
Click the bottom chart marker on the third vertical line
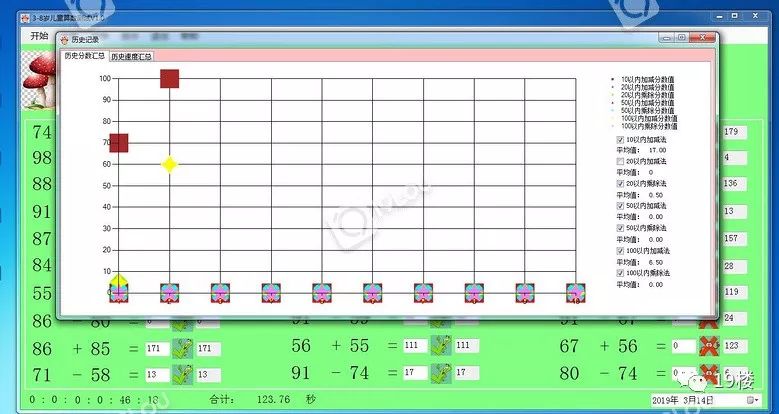[220, 293]
